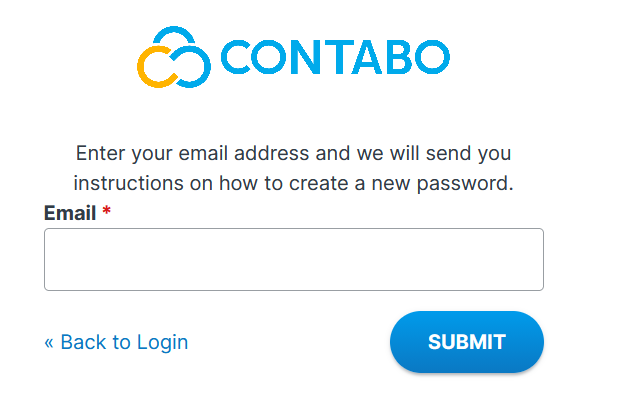Click the Contabo cloud logo icon
This screenshot has width=623, height=405.
(173, 56)
